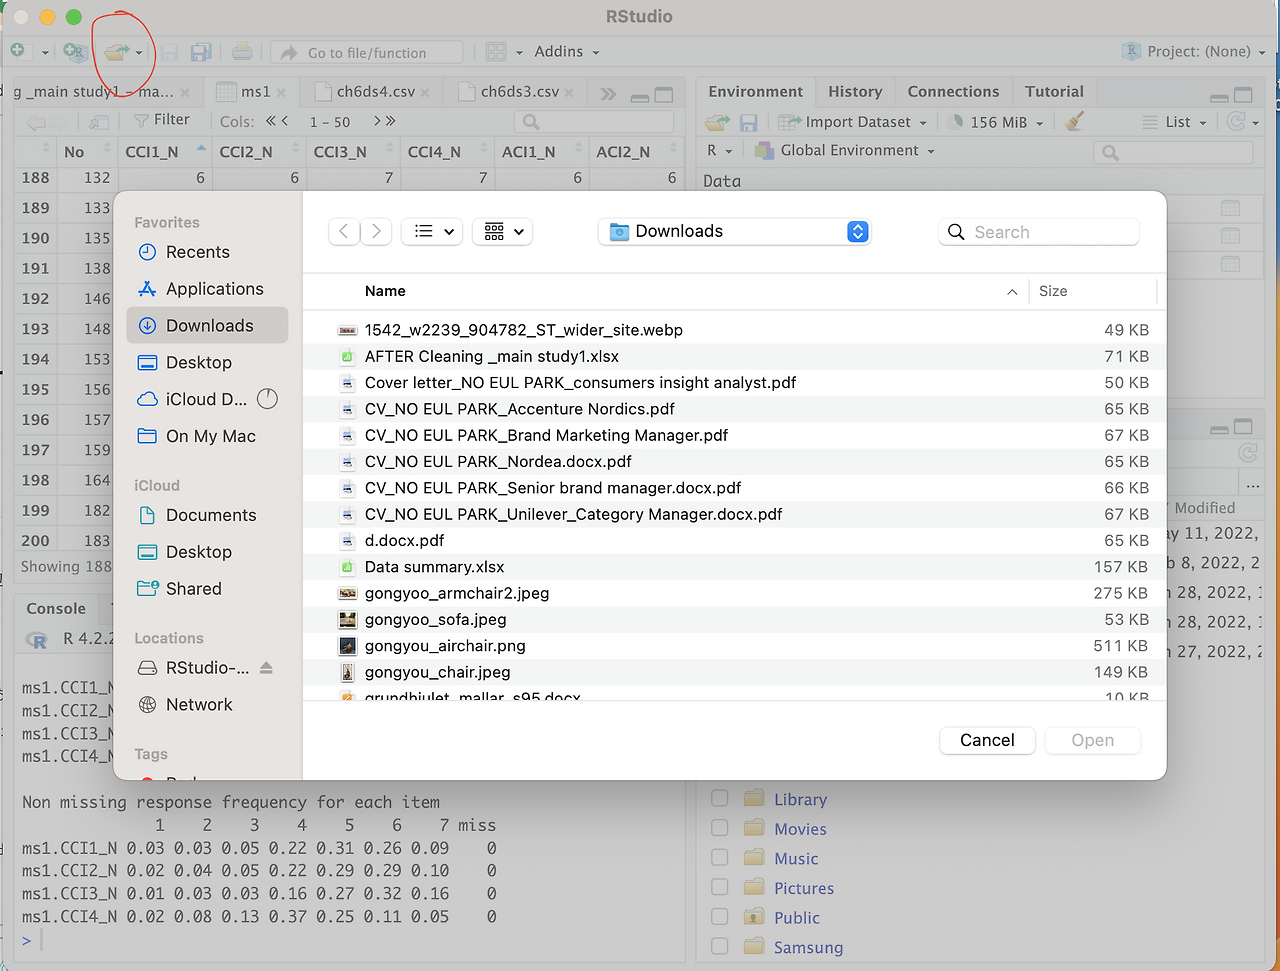The height and width of the screenshot is (971, 1280).
Task: Open the List view dropdown in Environment pane
Action: pos(1173,121)
